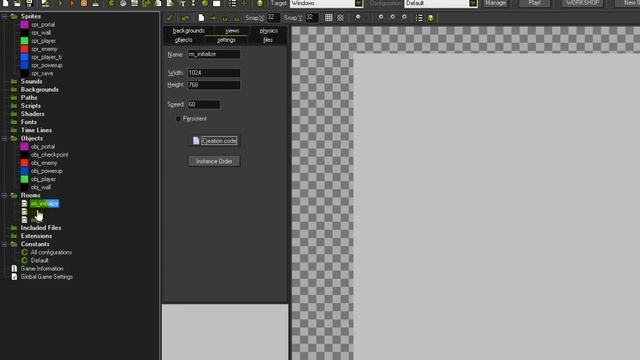
Task: Create a new sound resource
Action: pyautogui.click(x=123, y=4)
